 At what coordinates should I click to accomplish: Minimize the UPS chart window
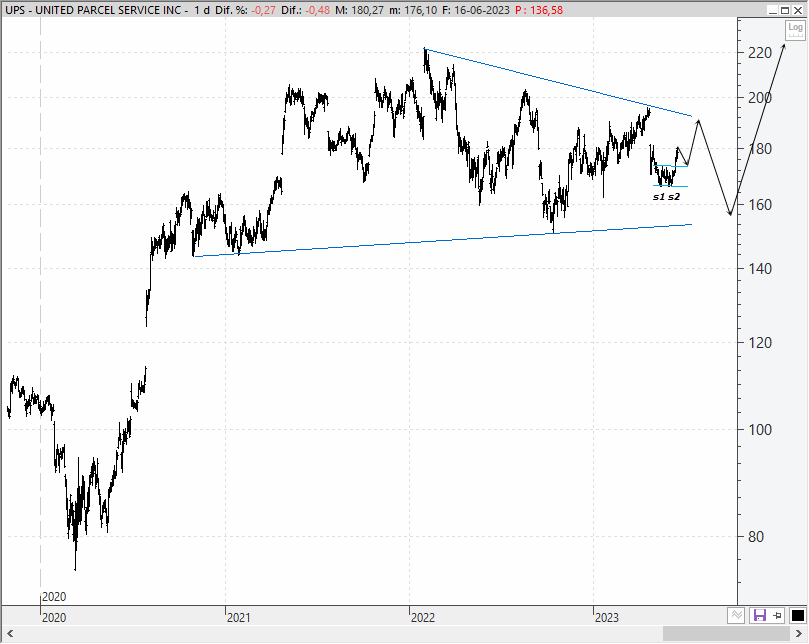(x=773, y=10)
